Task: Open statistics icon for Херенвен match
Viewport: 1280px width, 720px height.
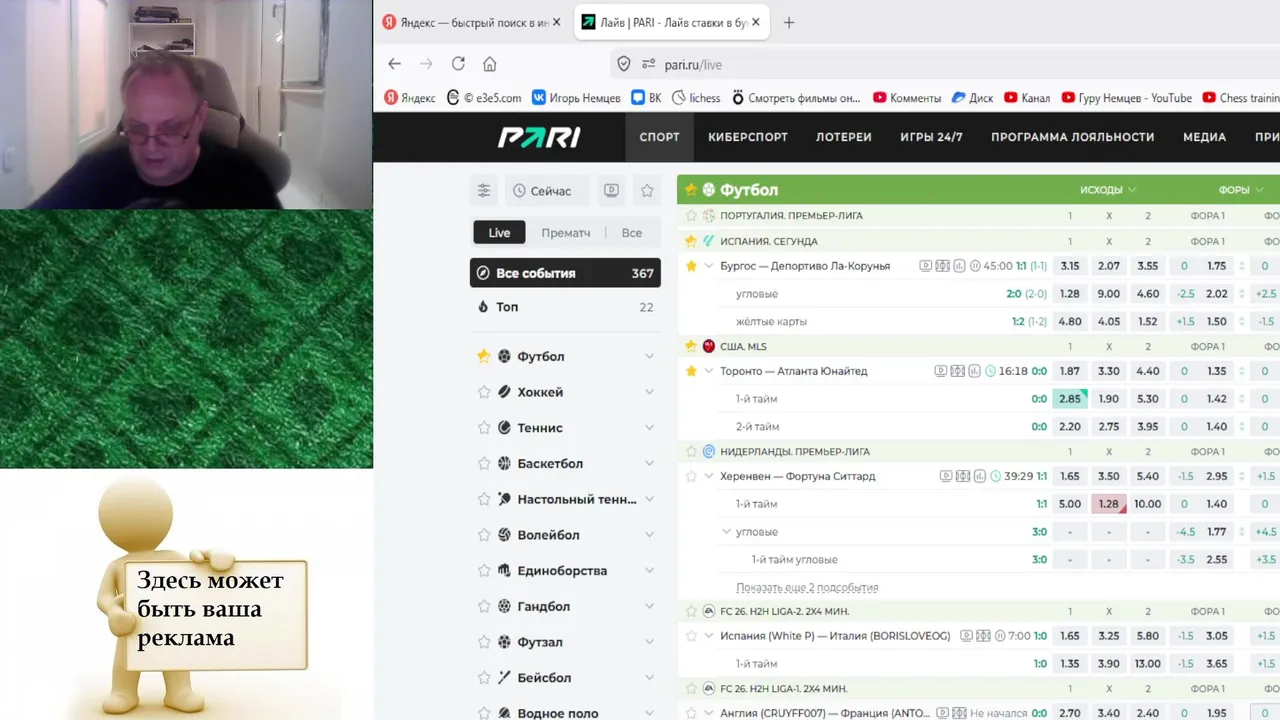Action: [980, 476]
